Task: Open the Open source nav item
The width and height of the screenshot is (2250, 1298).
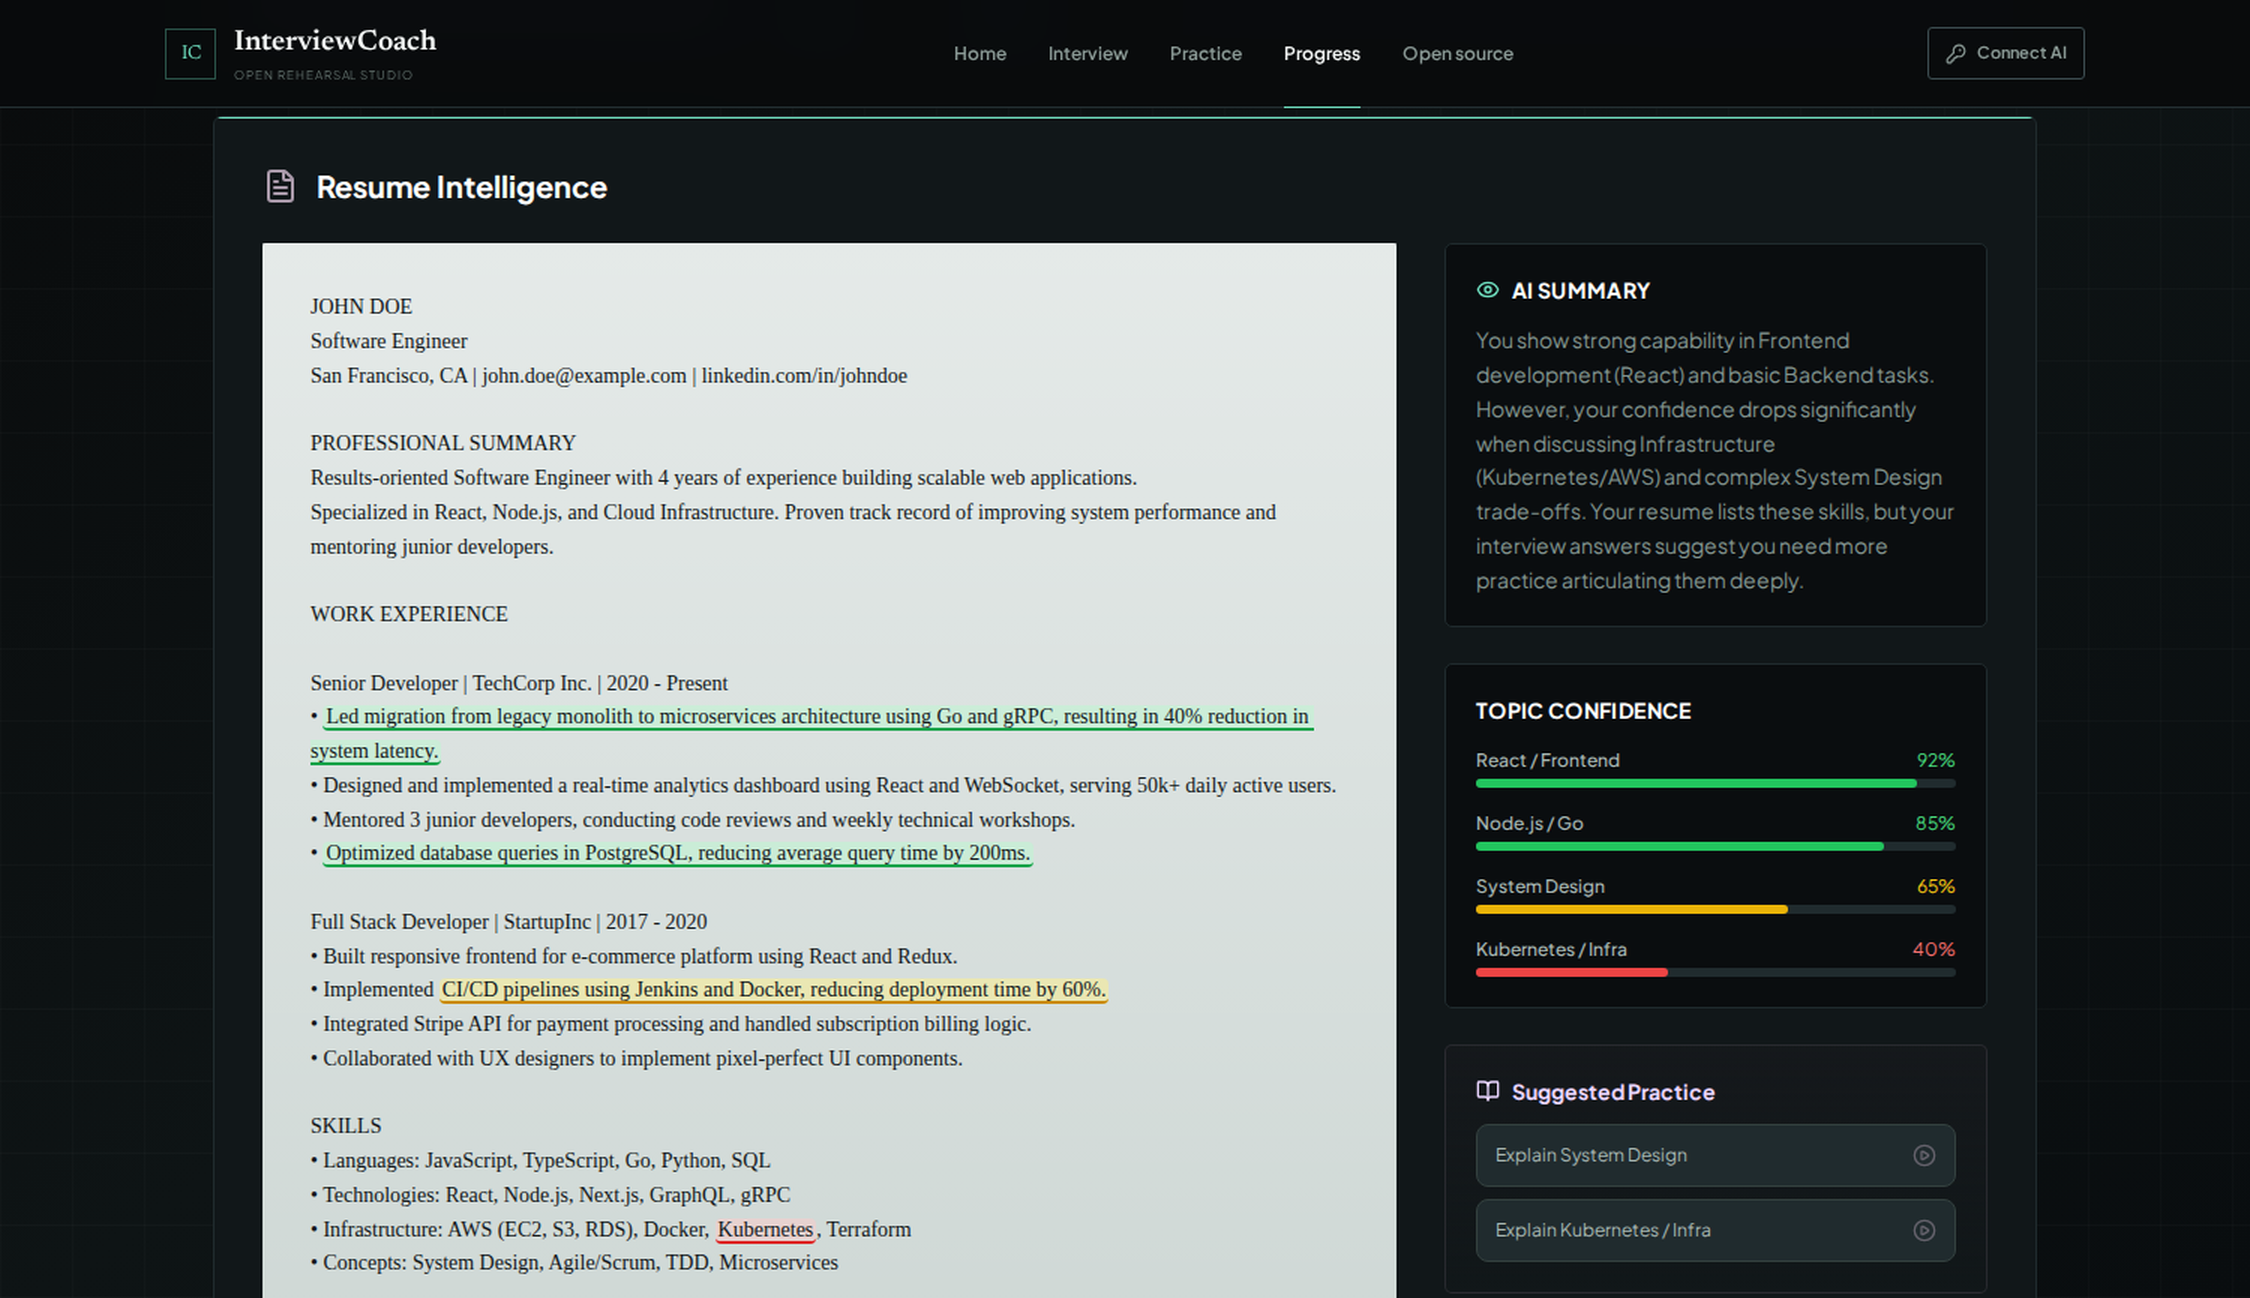Action: click(1458, 54)
